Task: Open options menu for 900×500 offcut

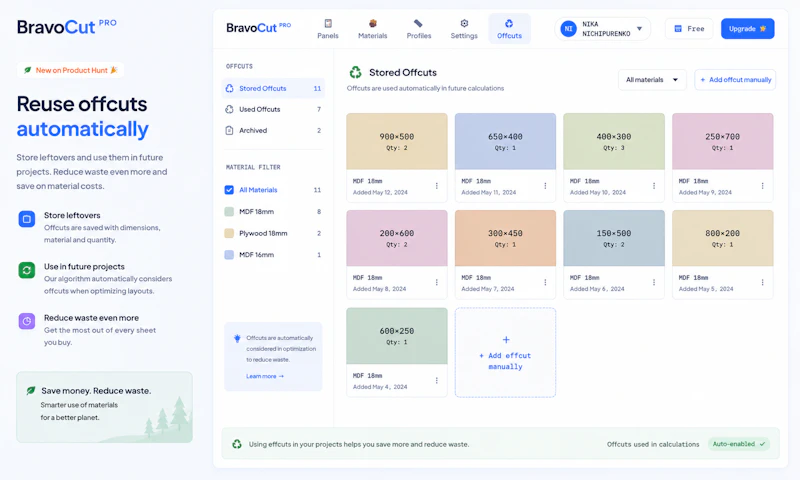Action: click(437, 186)
